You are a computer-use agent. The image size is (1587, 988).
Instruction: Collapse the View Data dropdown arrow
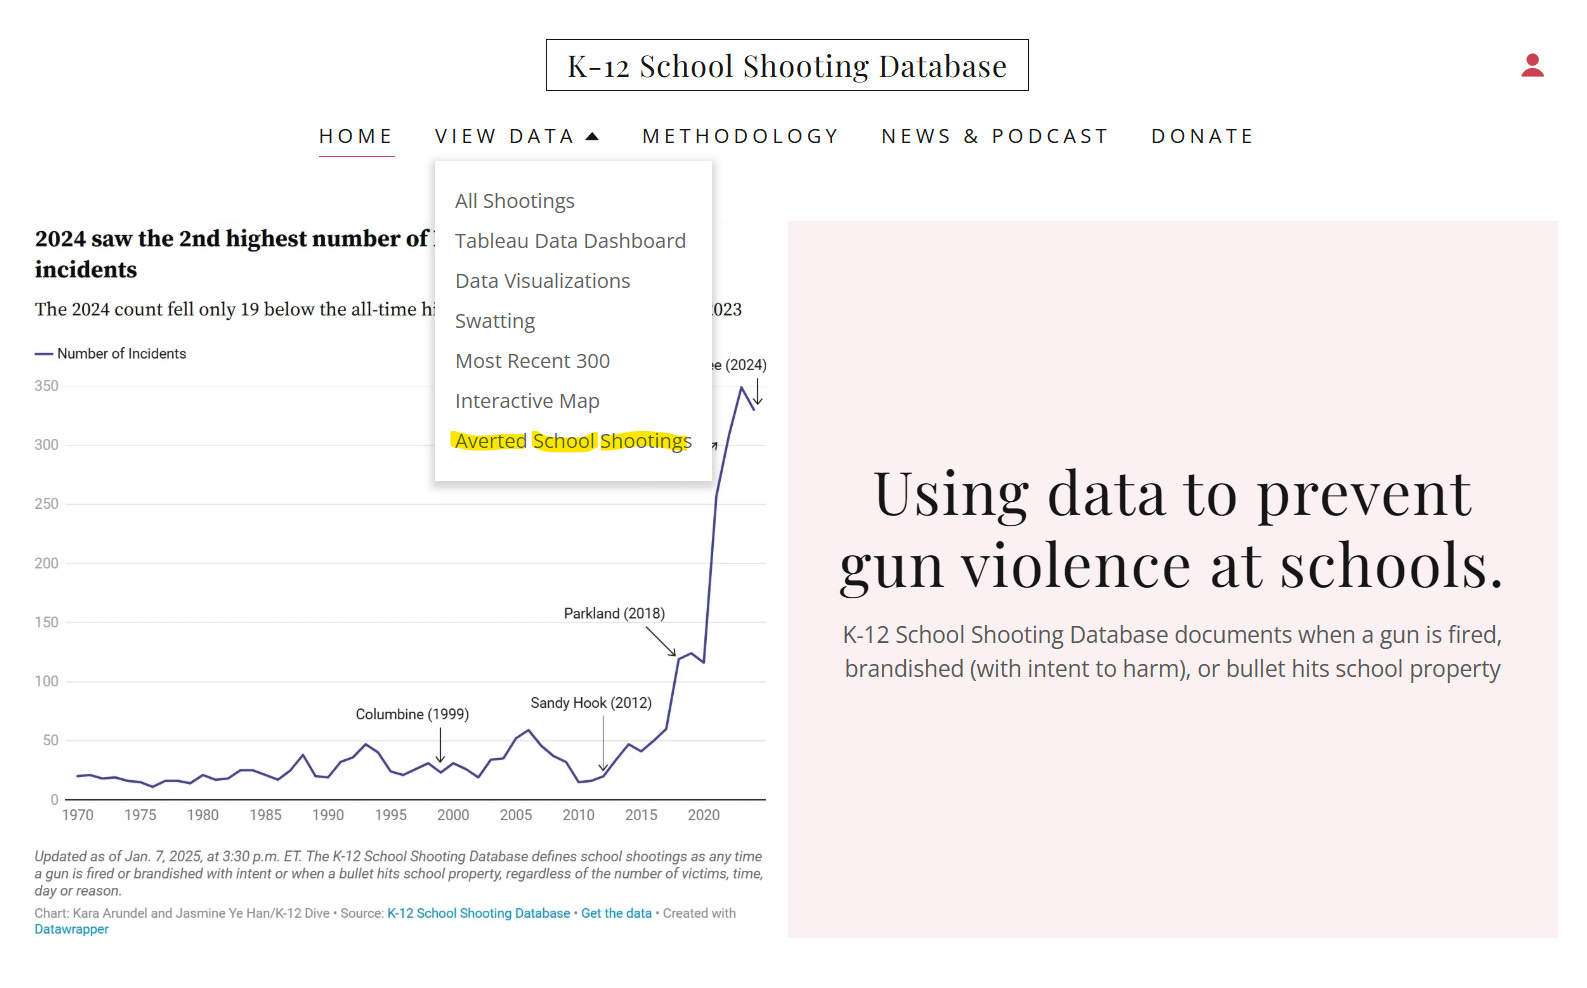[x=592, y=137]
